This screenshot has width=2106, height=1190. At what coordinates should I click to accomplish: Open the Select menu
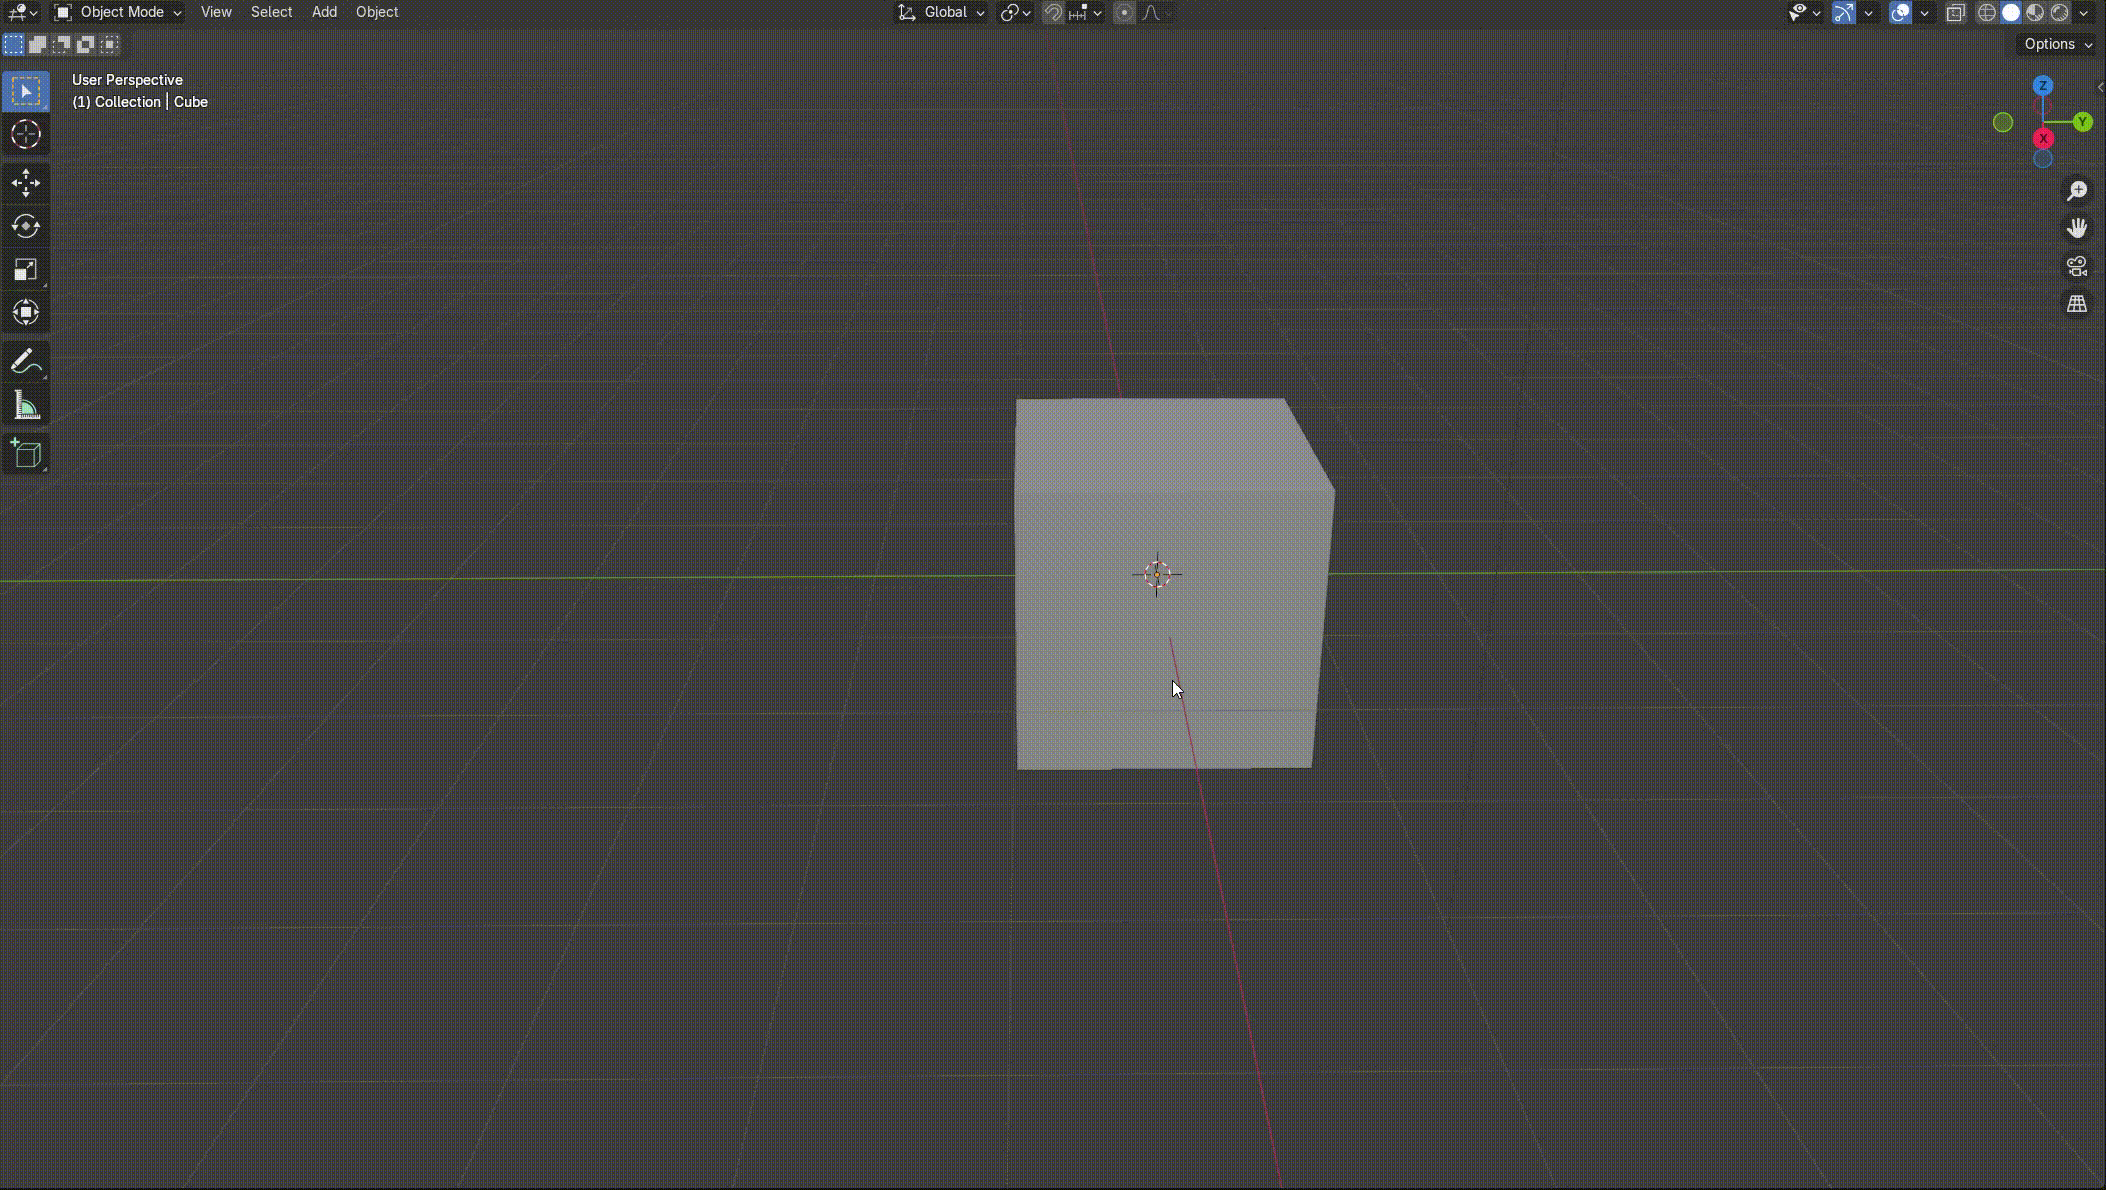point(271,12)
